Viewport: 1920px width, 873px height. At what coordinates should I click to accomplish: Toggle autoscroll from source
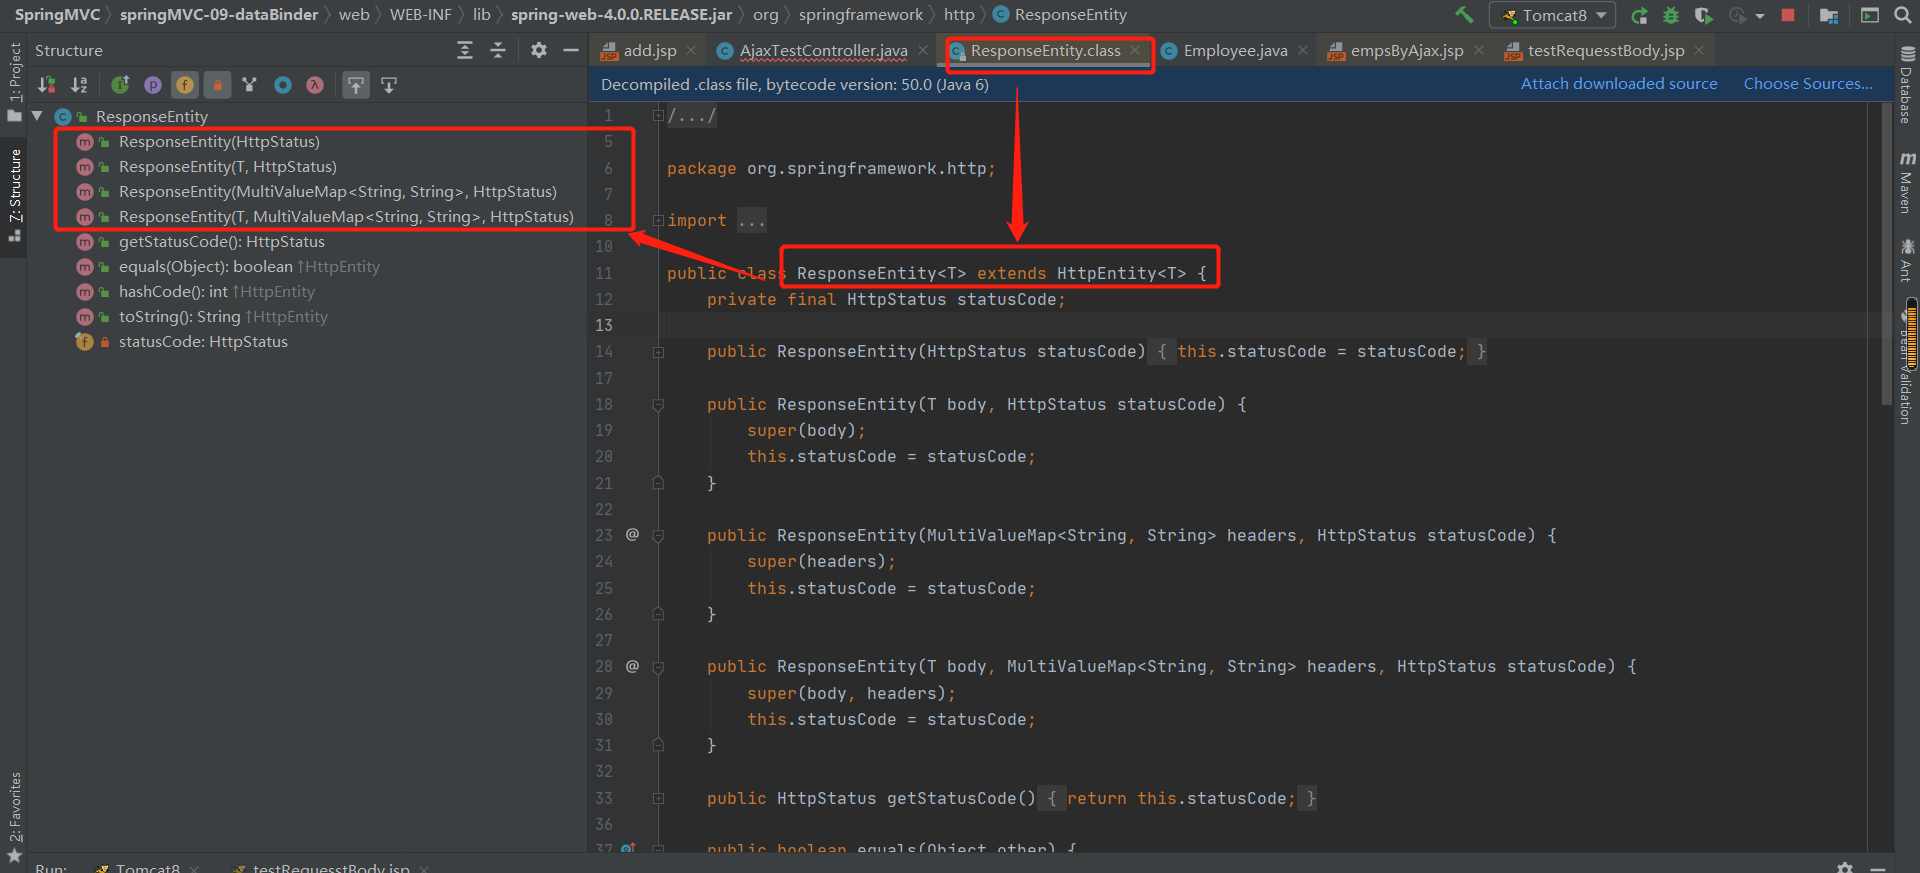(389, 85)
